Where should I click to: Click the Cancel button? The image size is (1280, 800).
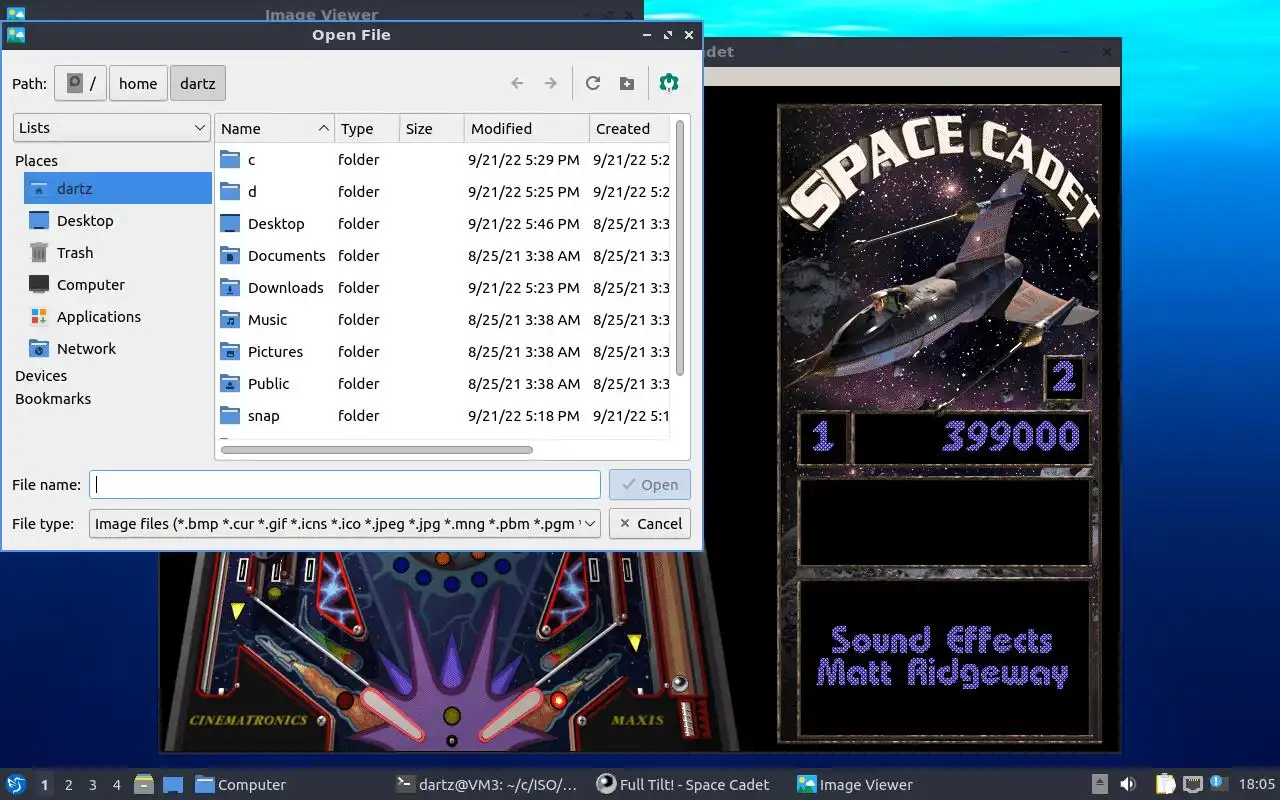(x=650, y=523)
